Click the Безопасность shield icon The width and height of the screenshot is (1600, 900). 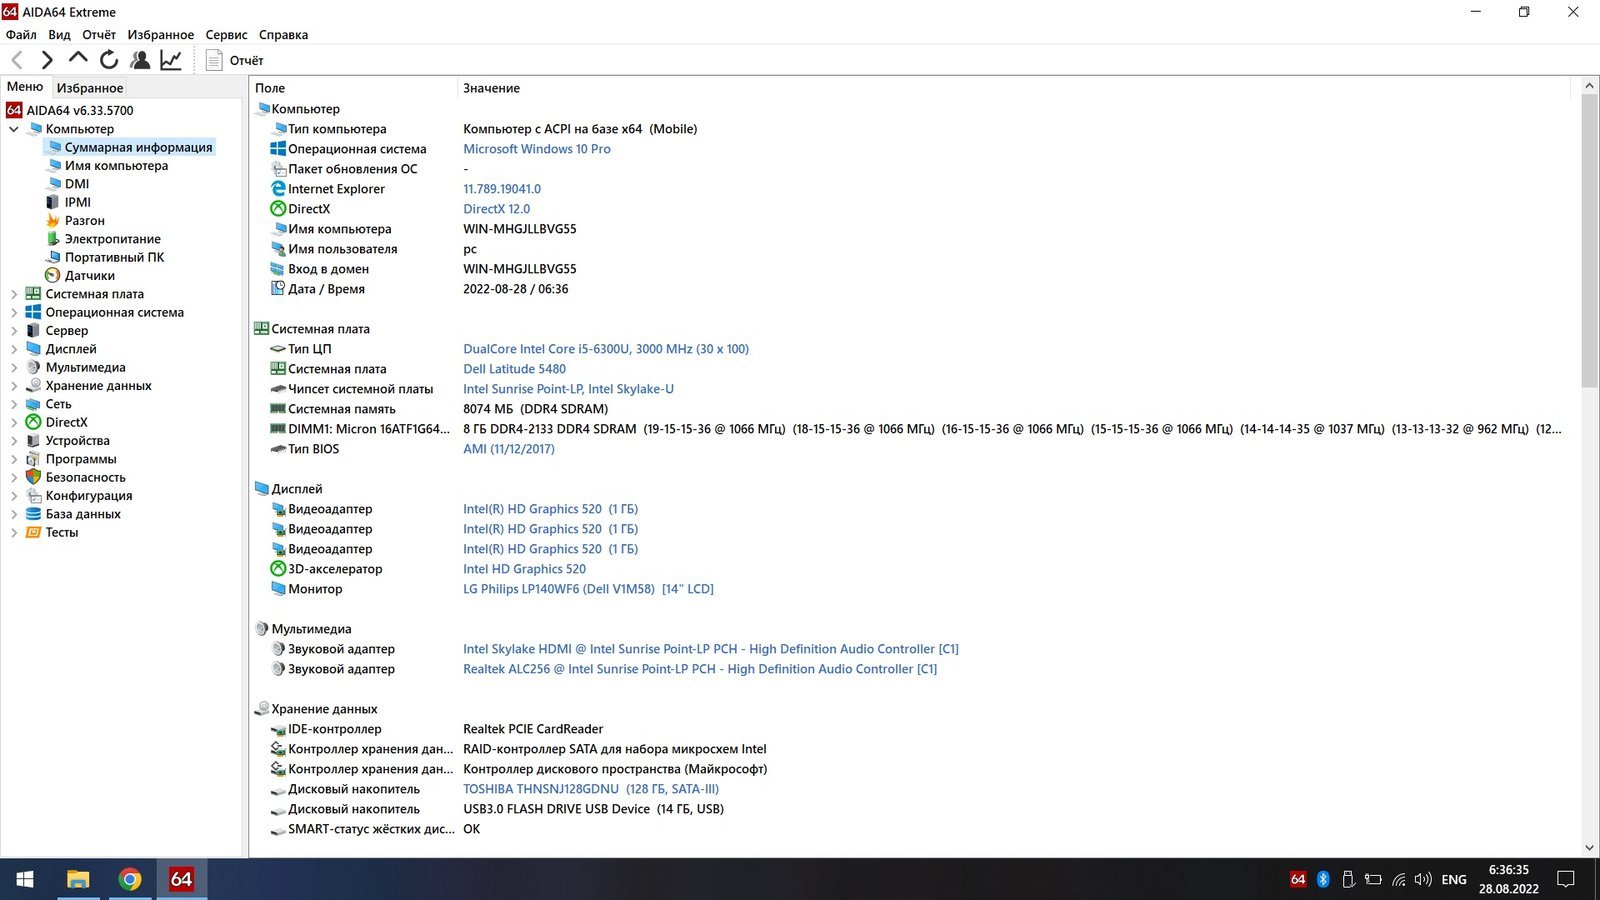coord(33,477)
